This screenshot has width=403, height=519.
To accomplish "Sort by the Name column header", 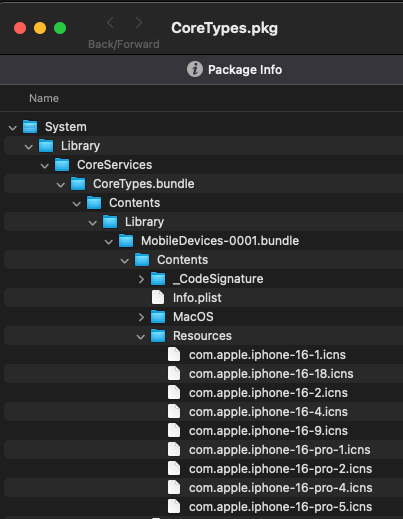I will pyautogui.click(x=44, y=98).
